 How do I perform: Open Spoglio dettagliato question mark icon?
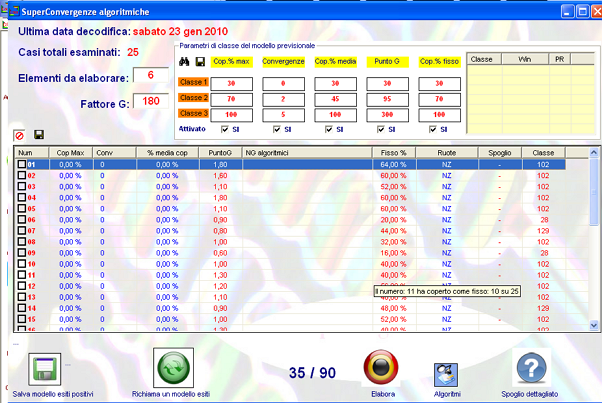click(x=532, y=369)
